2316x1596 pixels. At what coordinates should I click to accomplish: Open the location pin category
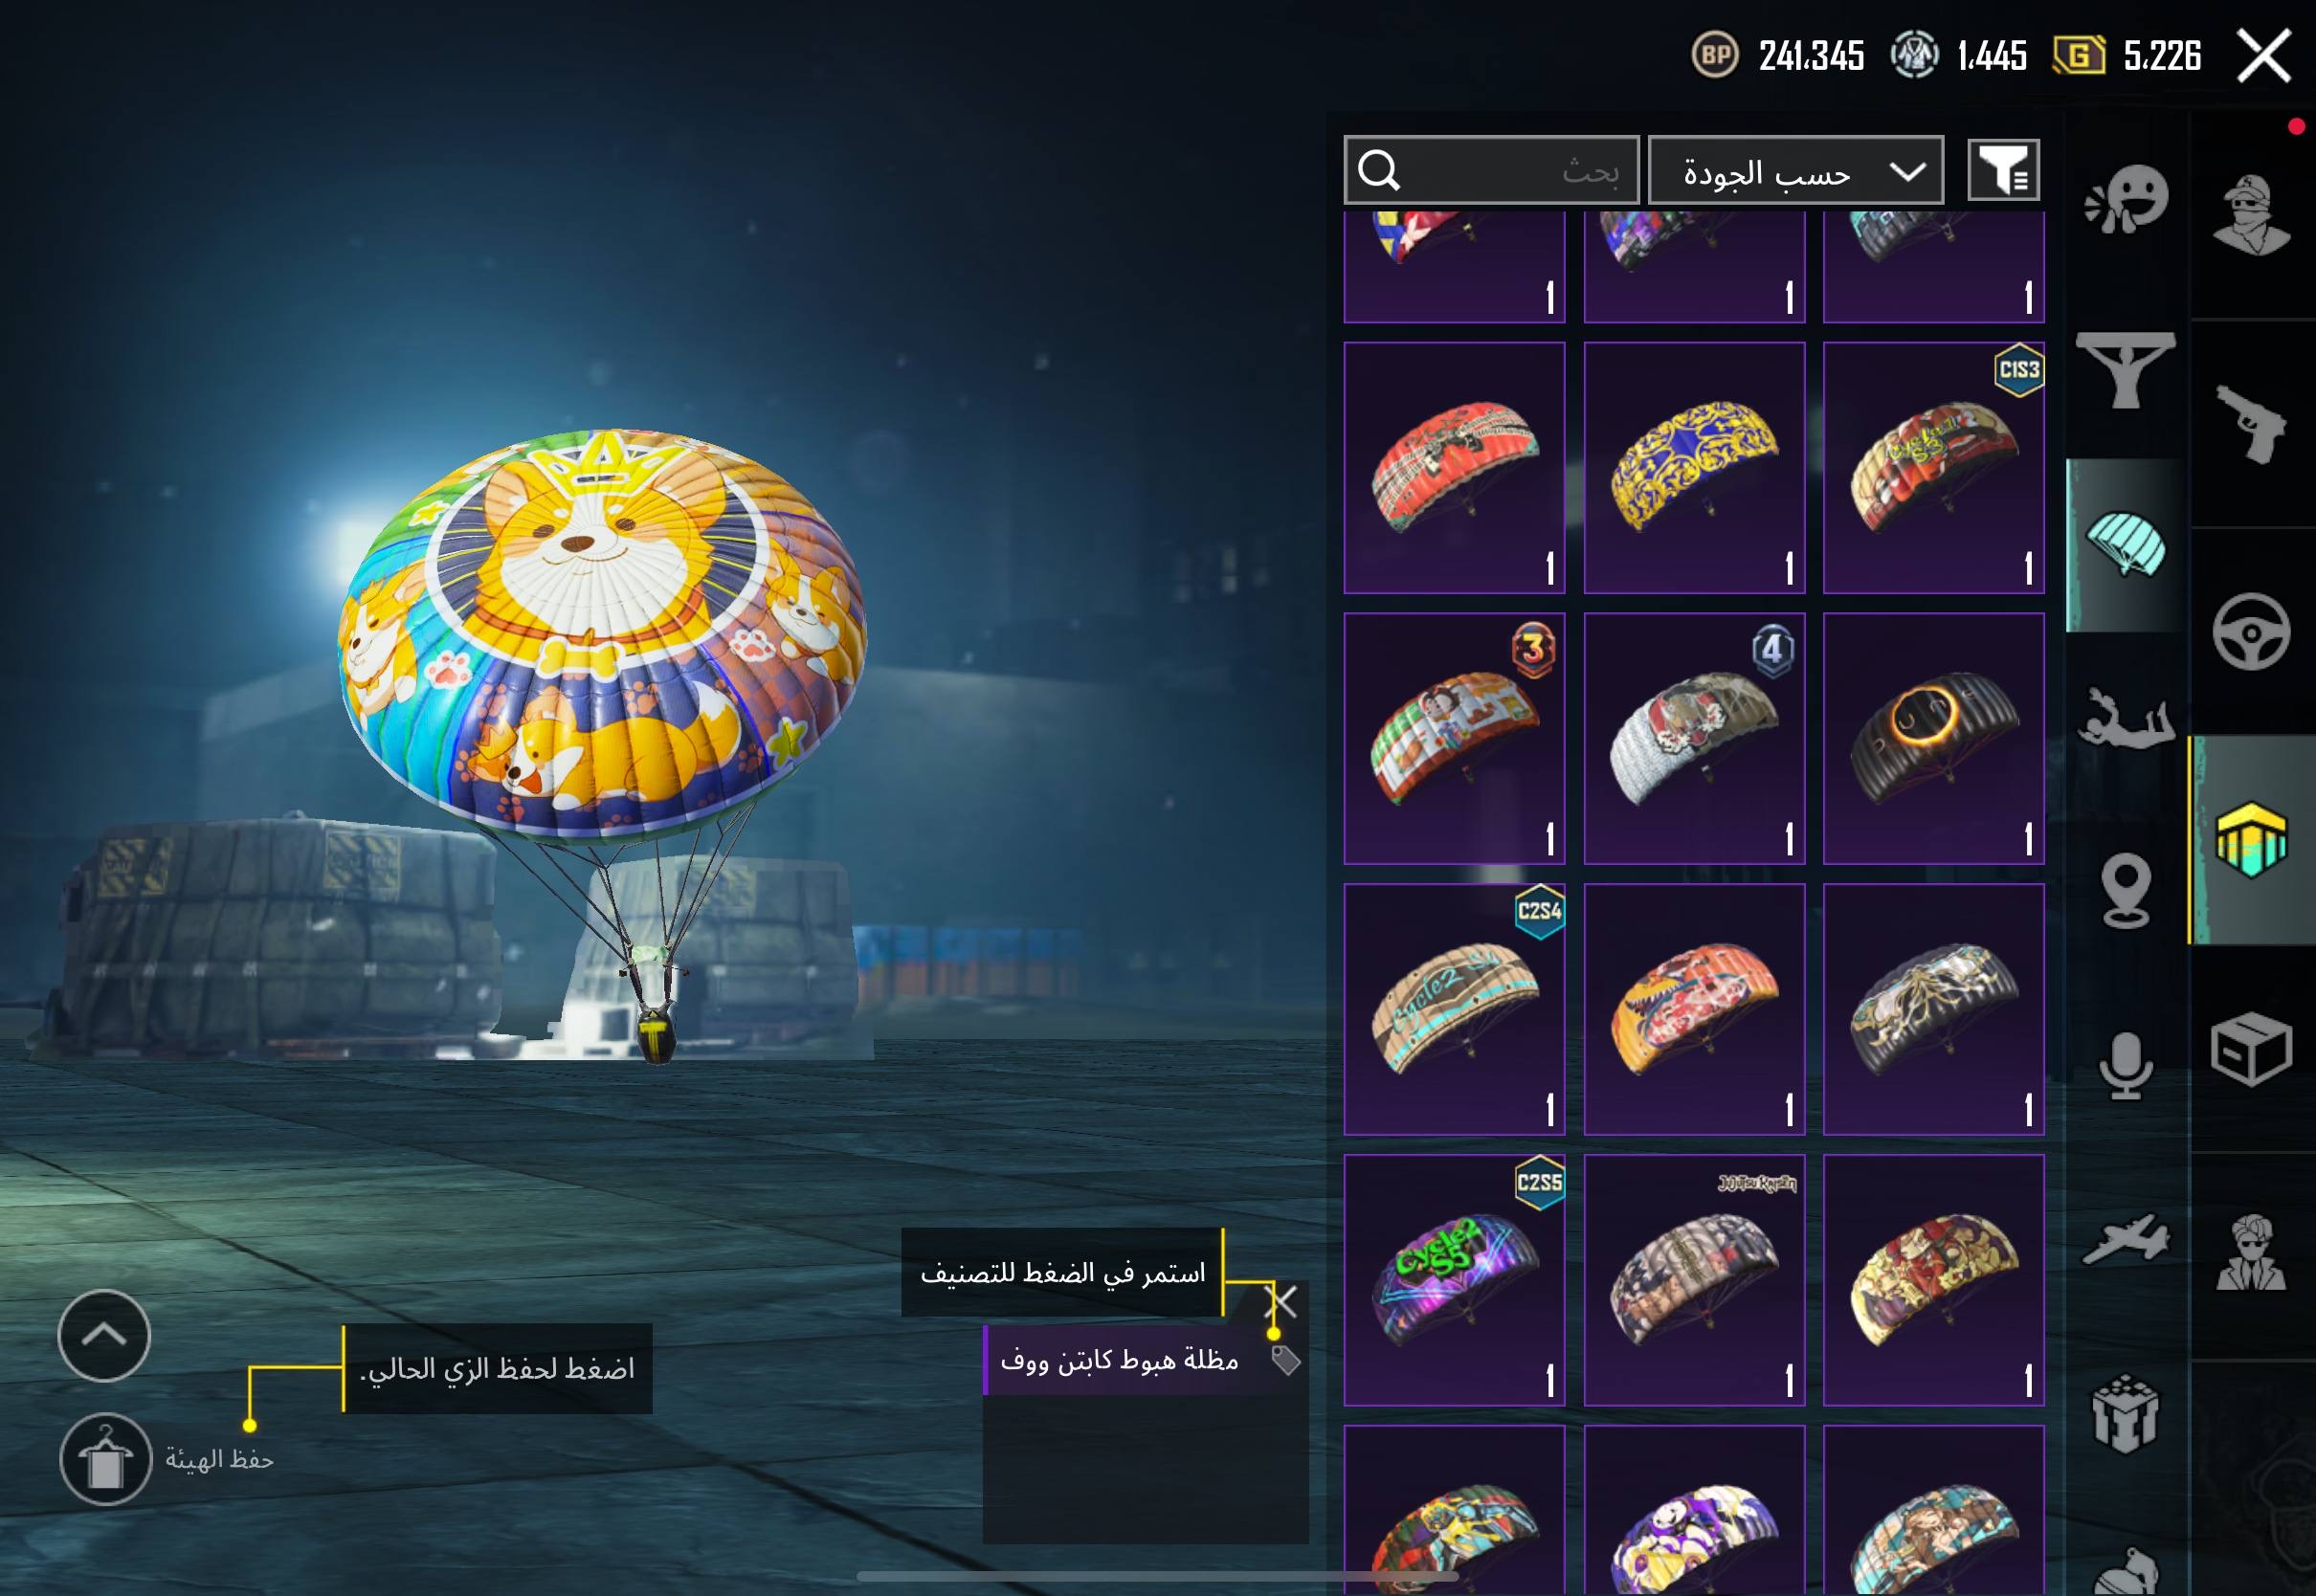[2126, 892]
